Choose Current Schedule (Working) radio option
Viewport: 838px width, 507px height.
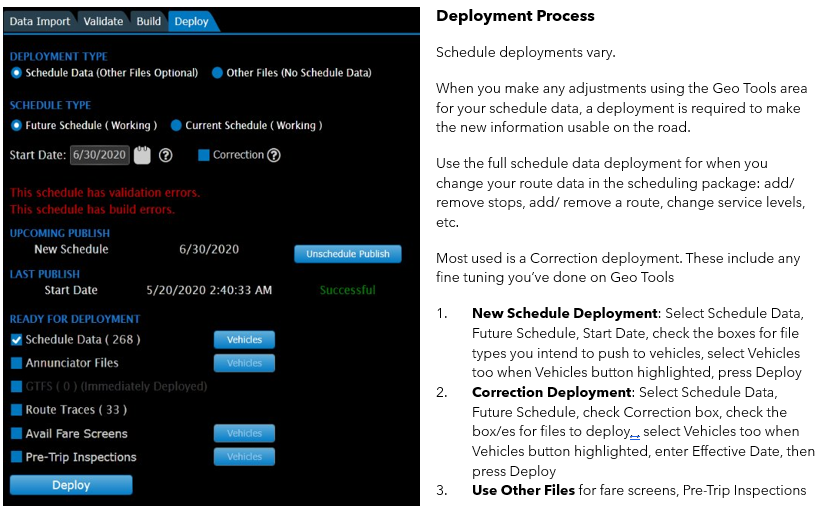pos(176,126)
